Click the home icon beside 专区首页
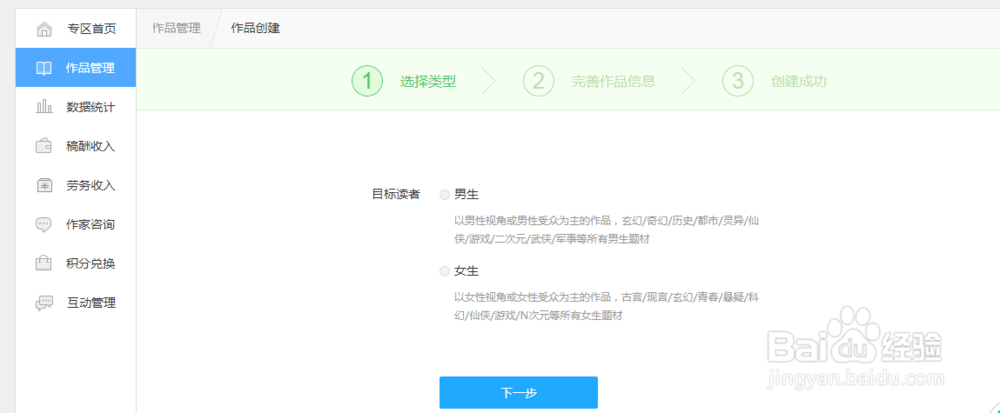The image size is (1000, 413). [x=44, y=29]
